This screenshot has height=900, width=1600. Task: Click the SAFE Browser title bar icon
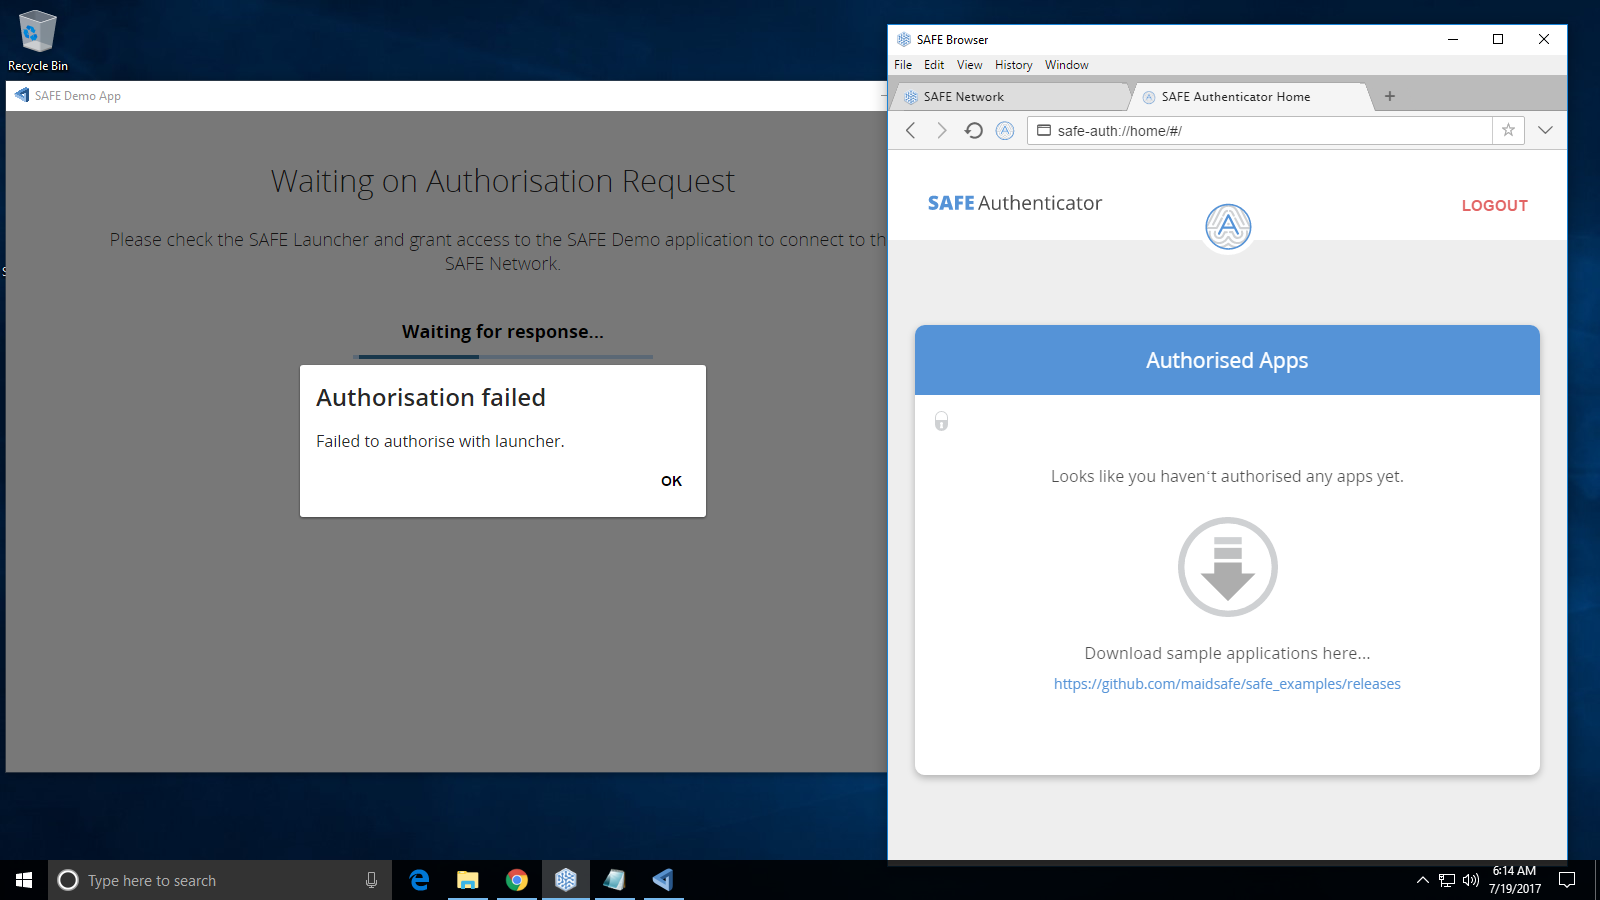(x=904, y=40)
